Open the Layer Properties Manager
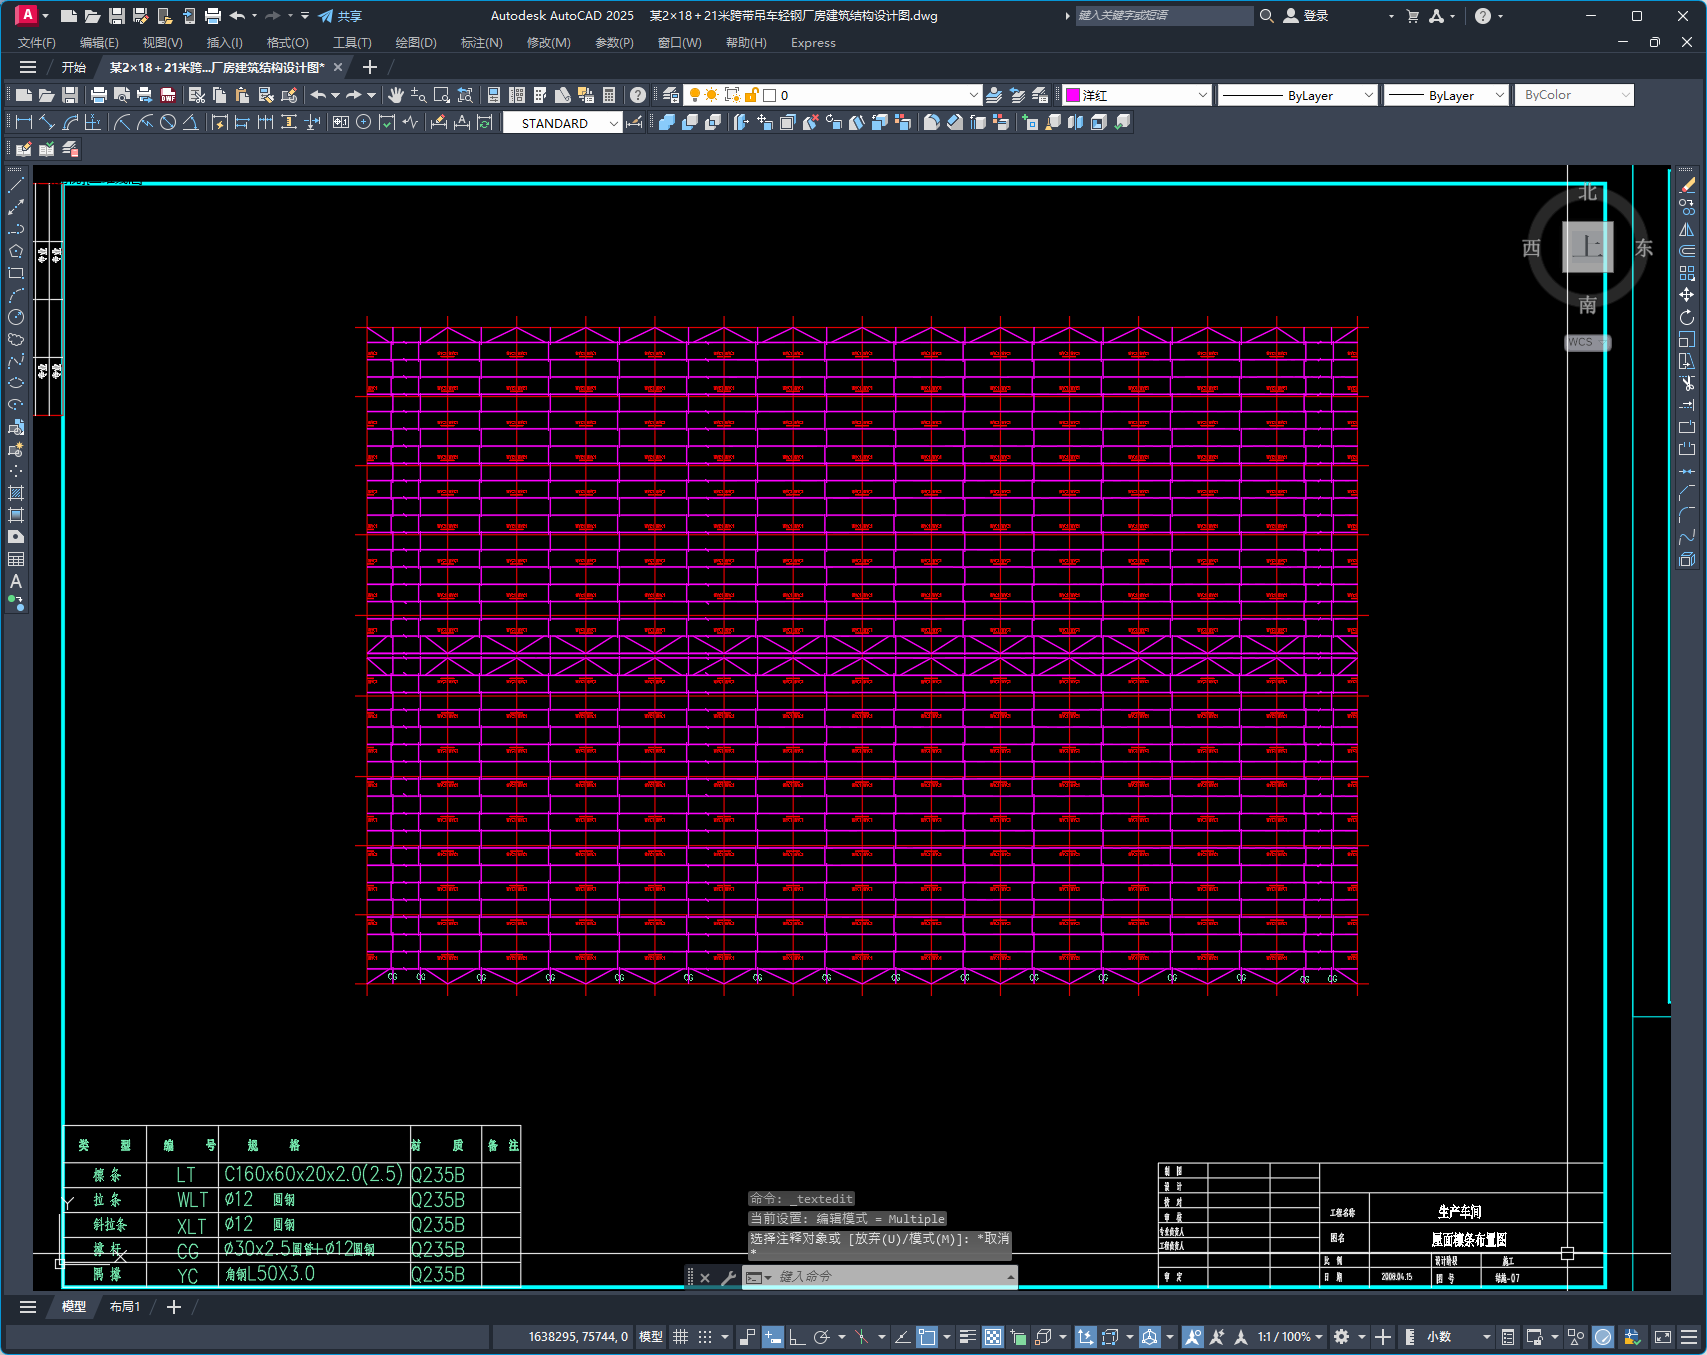This screenshot has width=1707, height=1355. pos(671,95)
